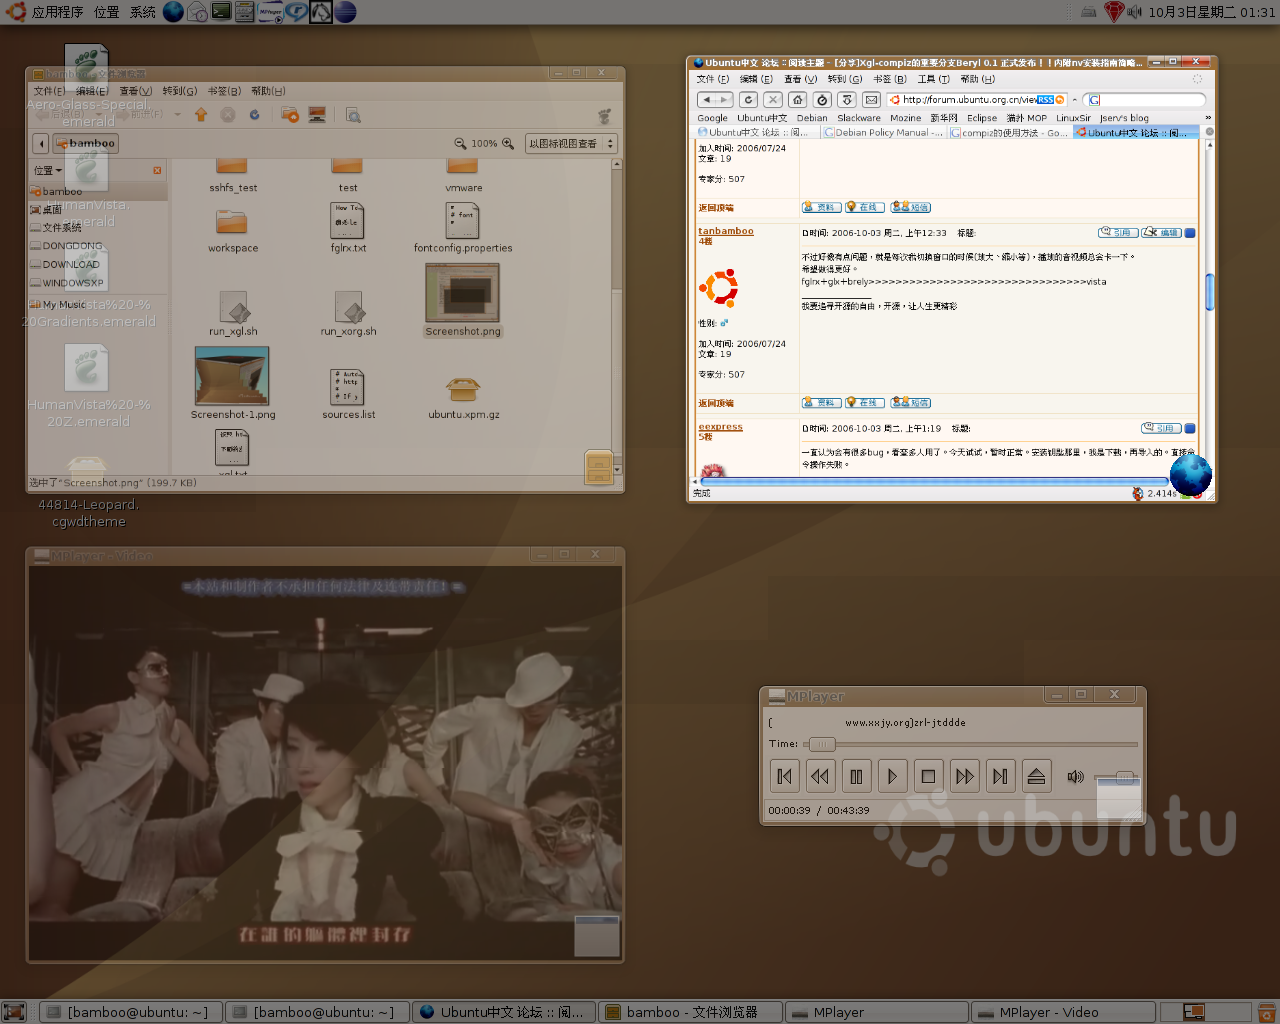Select Screenshot.png thumbnail in file browser

point(462,293)
